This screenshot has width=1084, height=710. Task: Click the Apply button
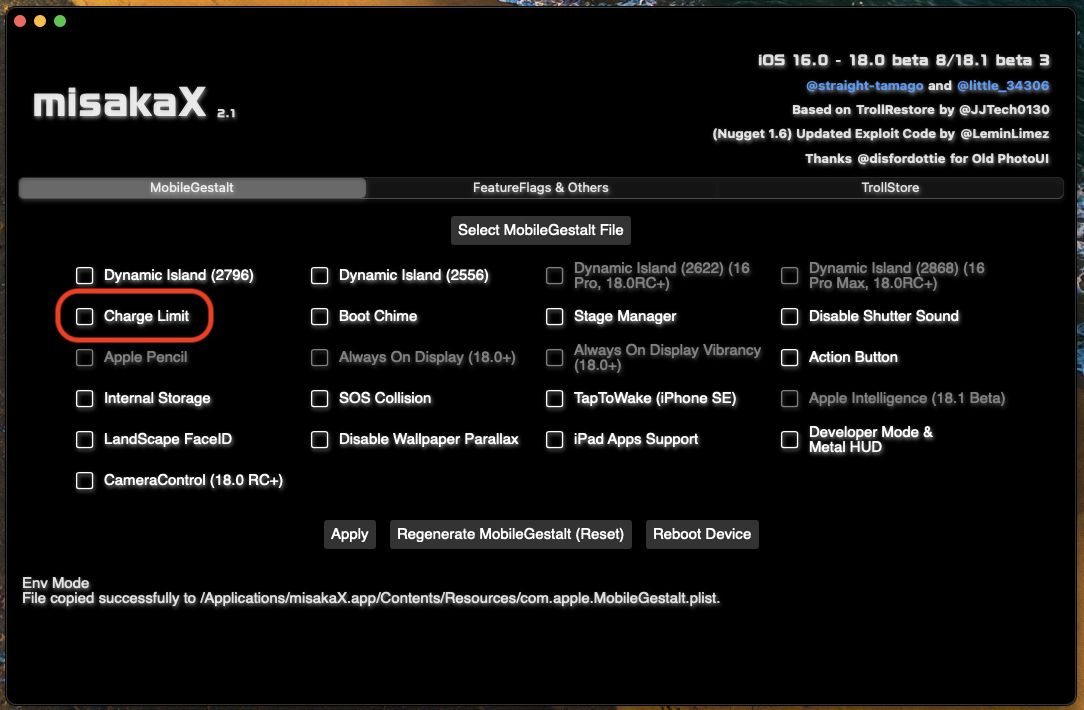coord(350,534)
